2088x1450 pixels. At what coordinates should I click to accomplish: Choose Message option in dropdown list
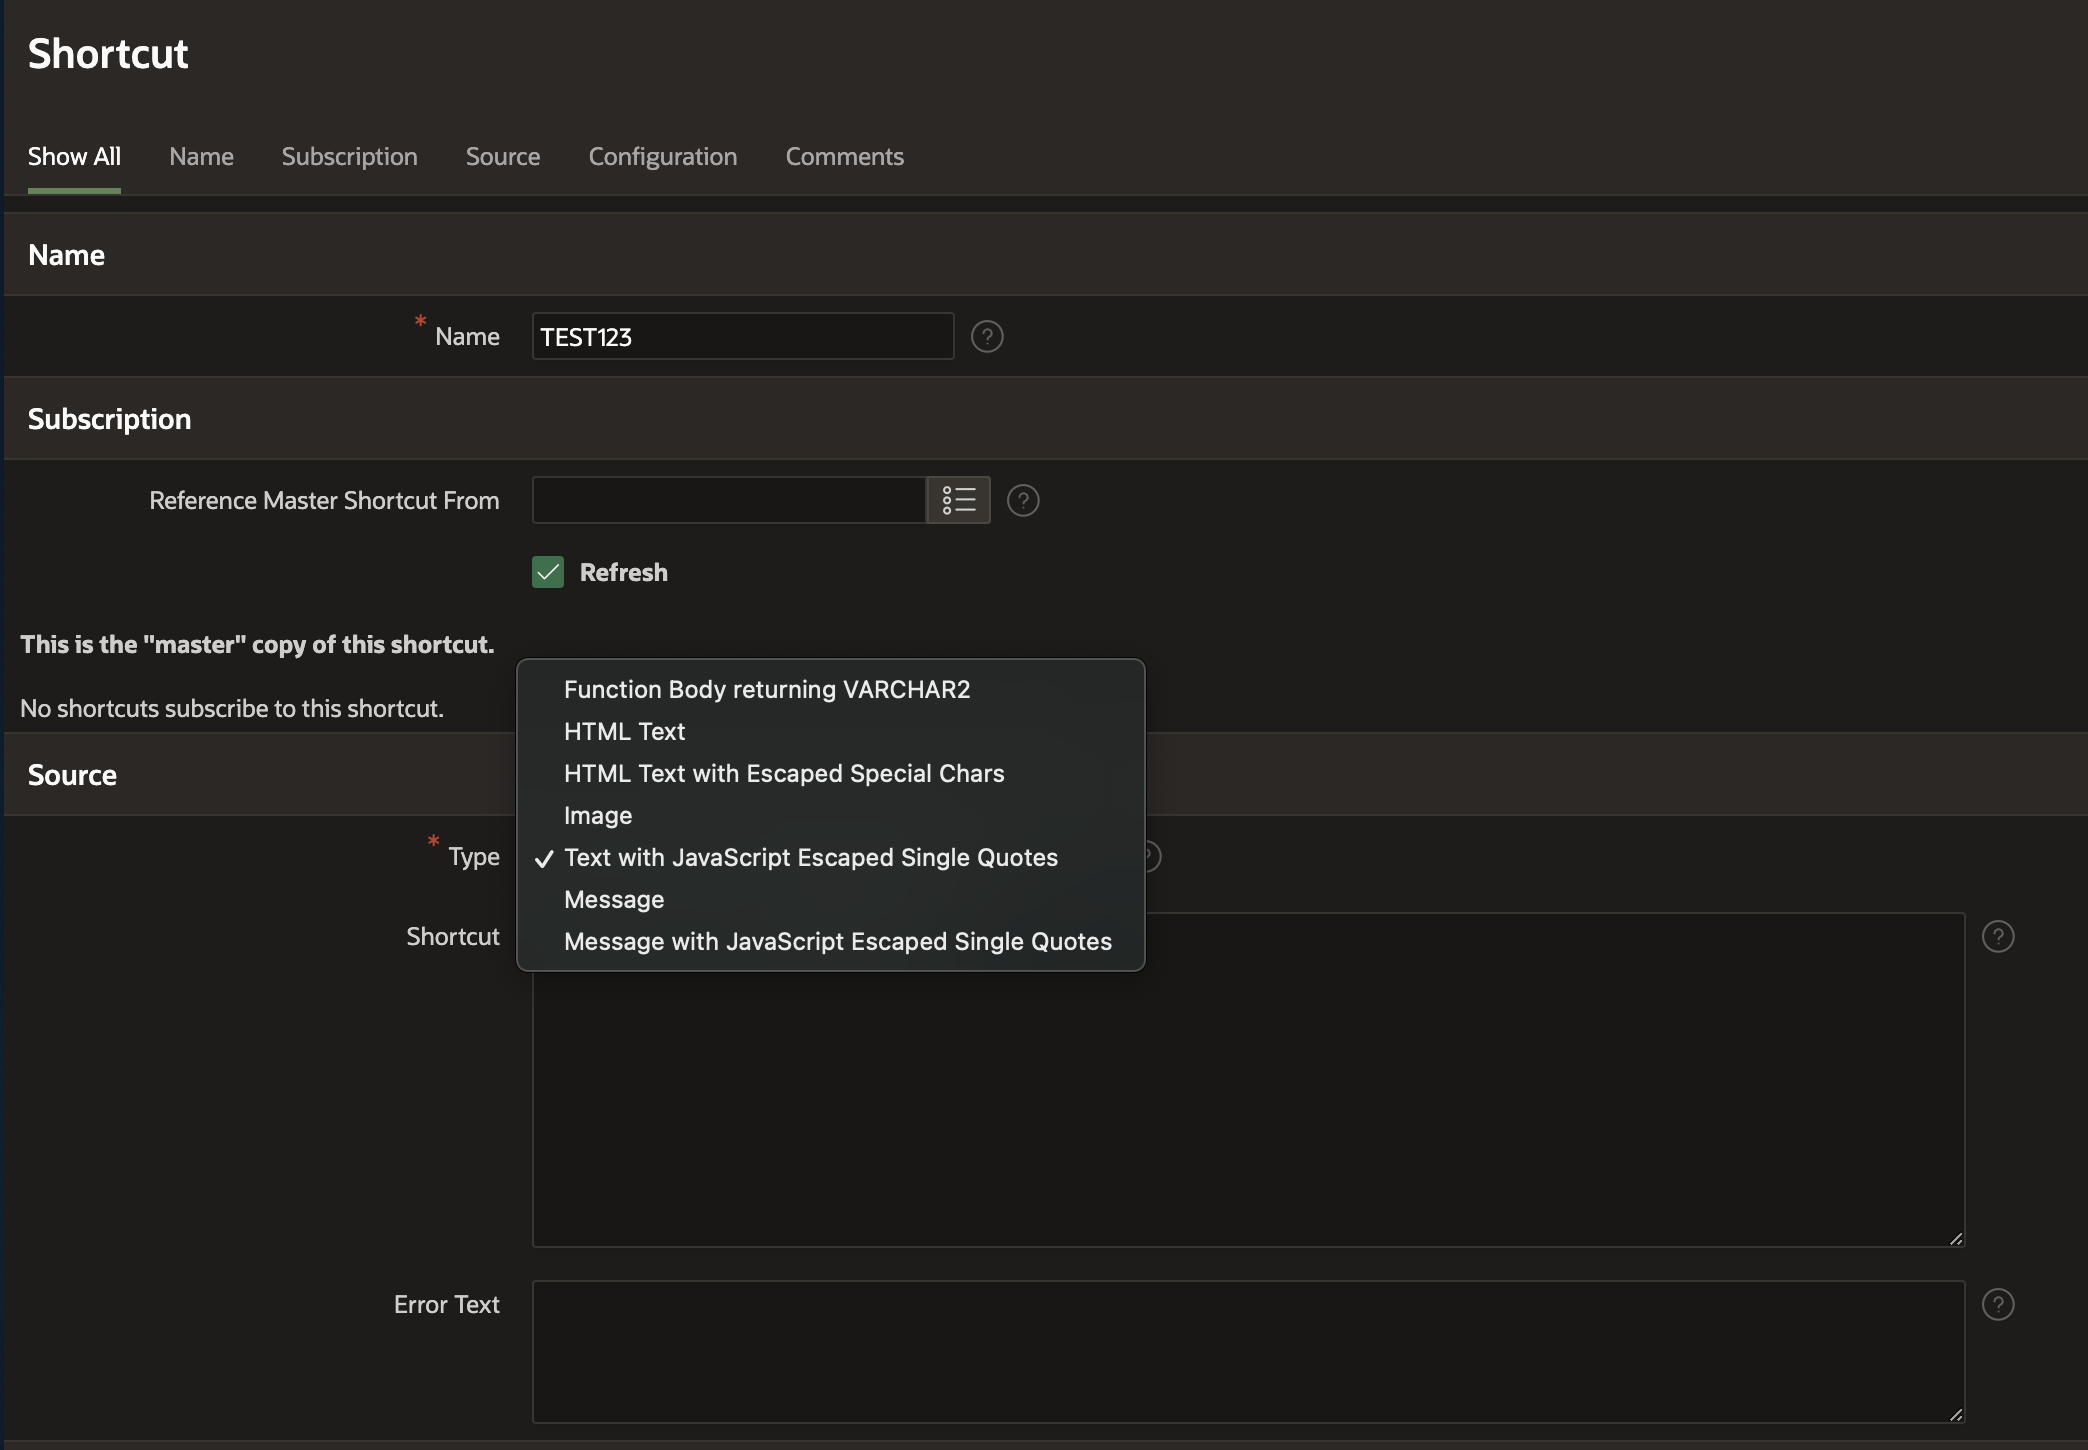pyautogui.click(x=613, y=900)
